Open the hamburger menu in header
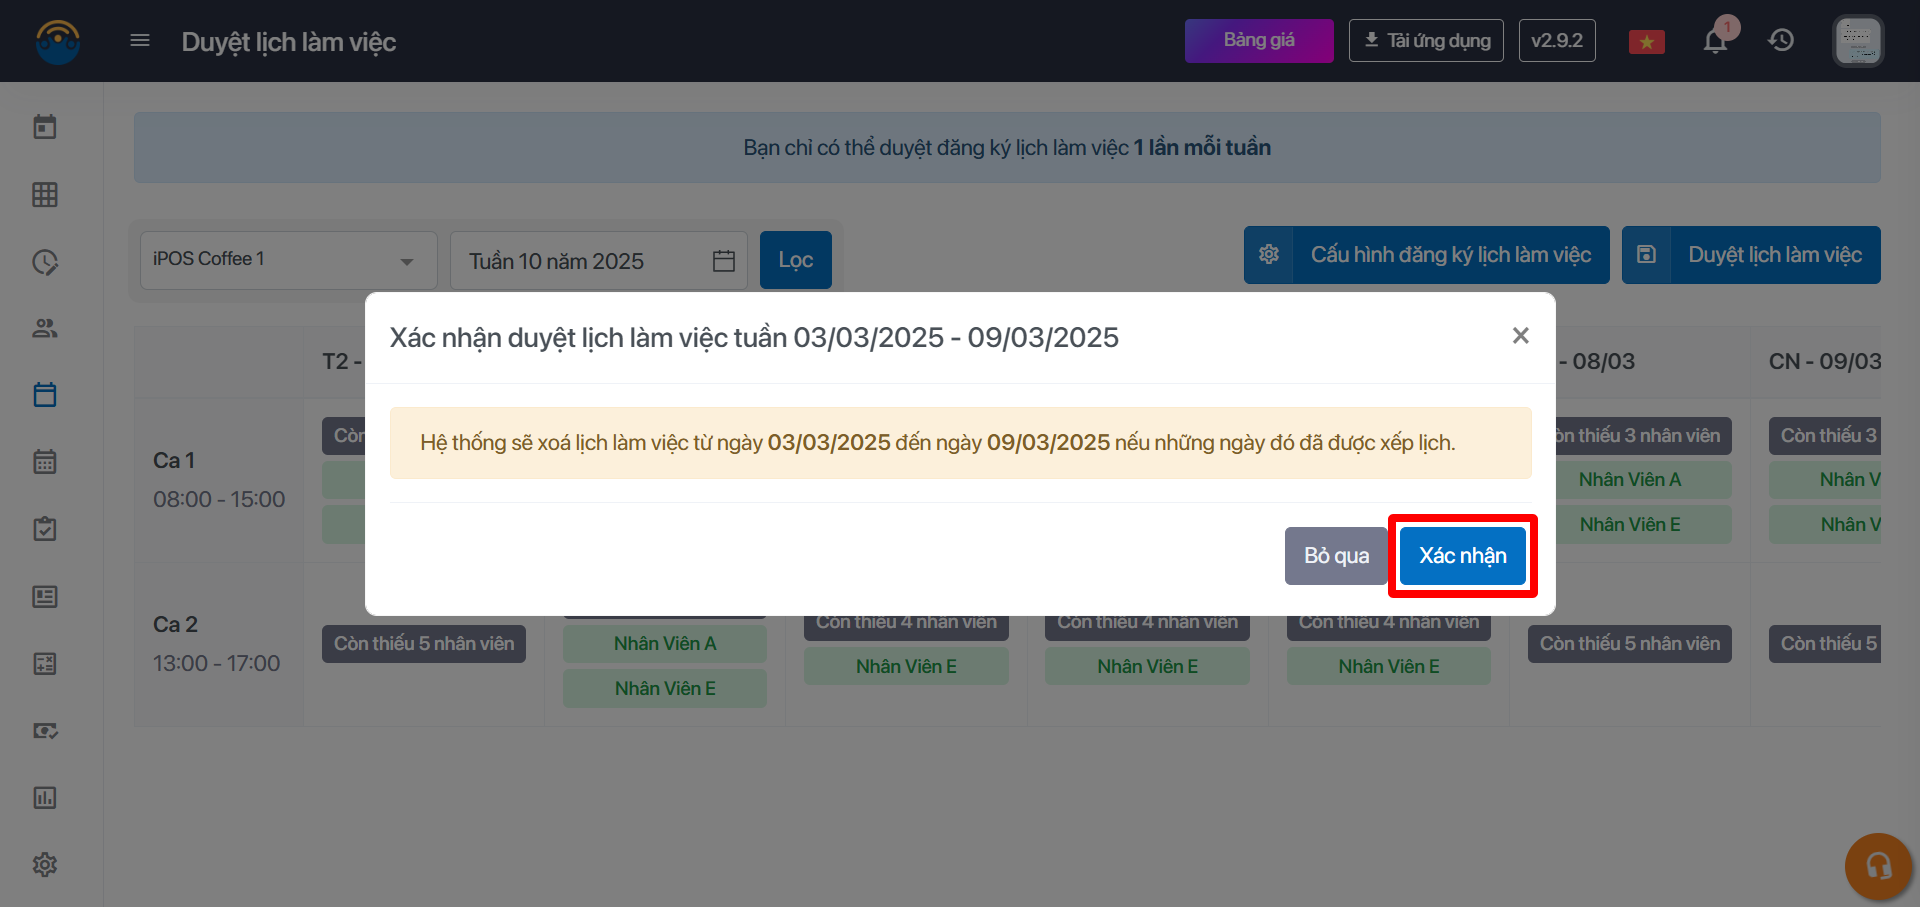Viewport: 1920px width, 907px height. (140, 41)
